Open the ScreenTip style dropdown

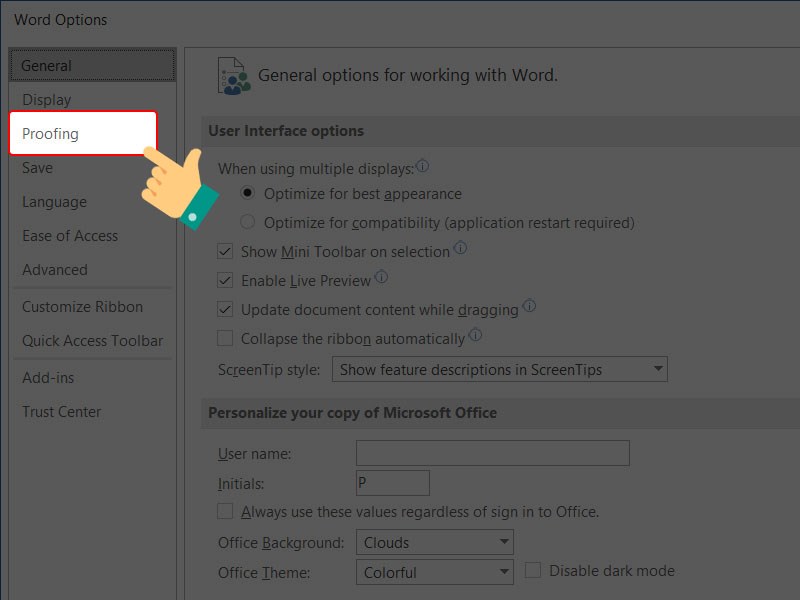point(499,370)
